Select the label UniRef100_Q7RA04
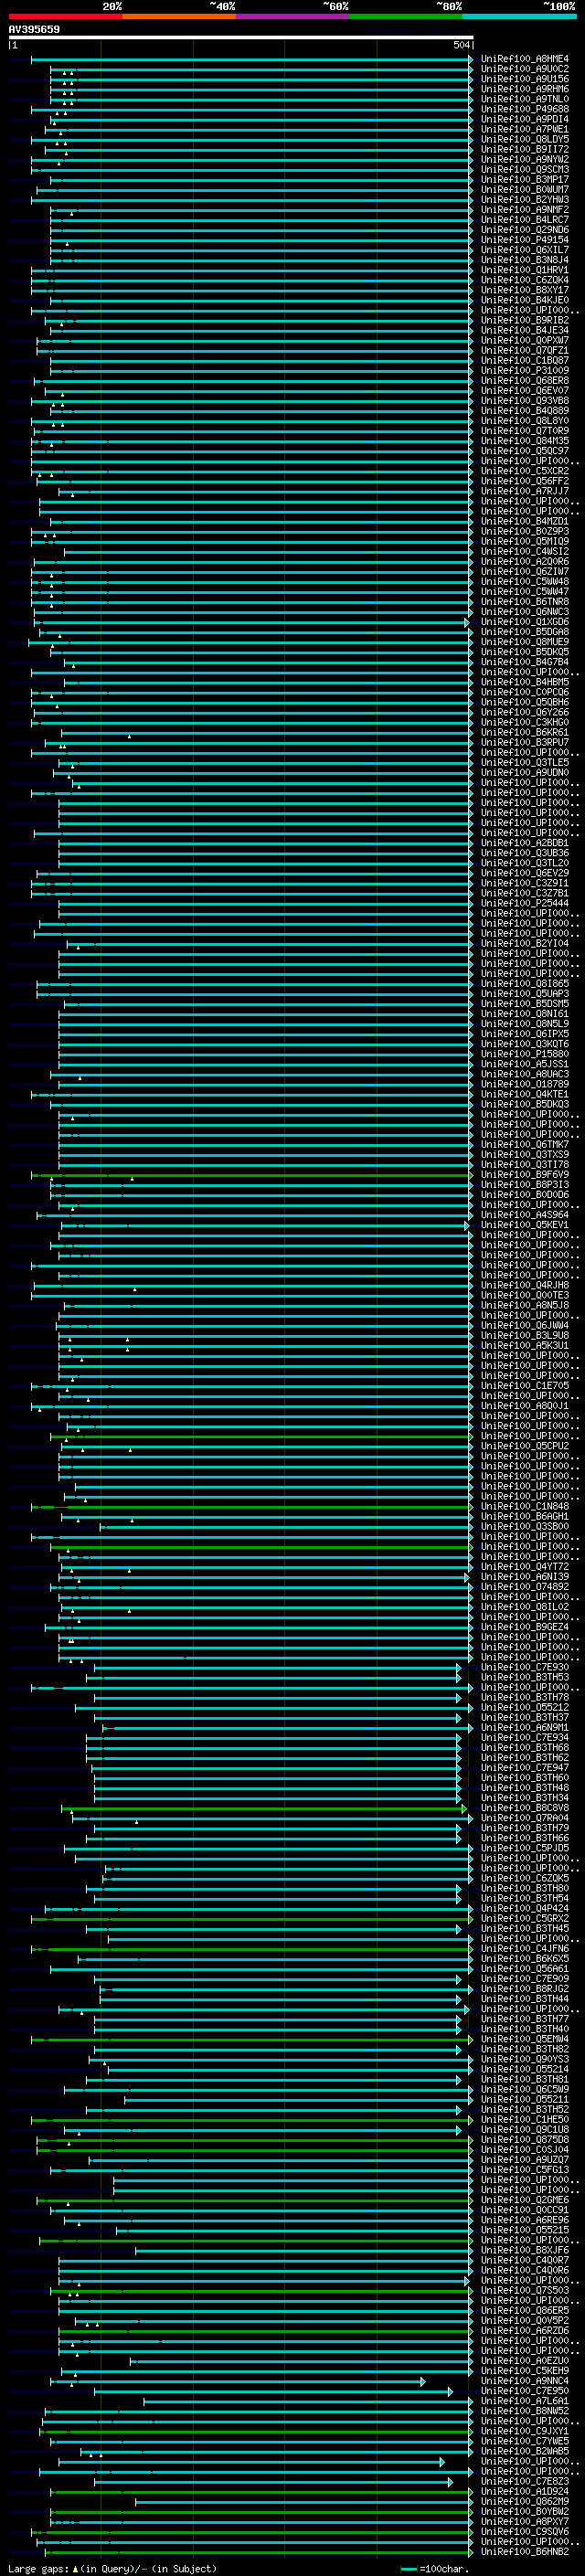 pos(525,1818)
